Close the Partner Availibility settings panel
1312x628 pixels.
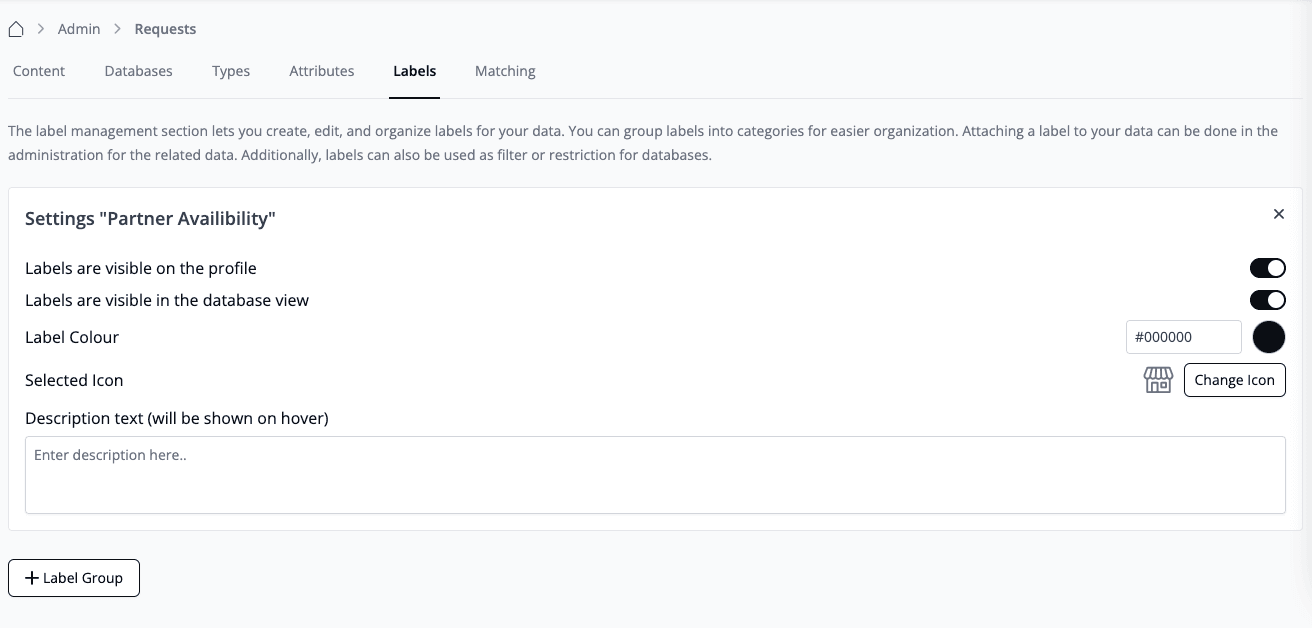[x=1278, y=214]
